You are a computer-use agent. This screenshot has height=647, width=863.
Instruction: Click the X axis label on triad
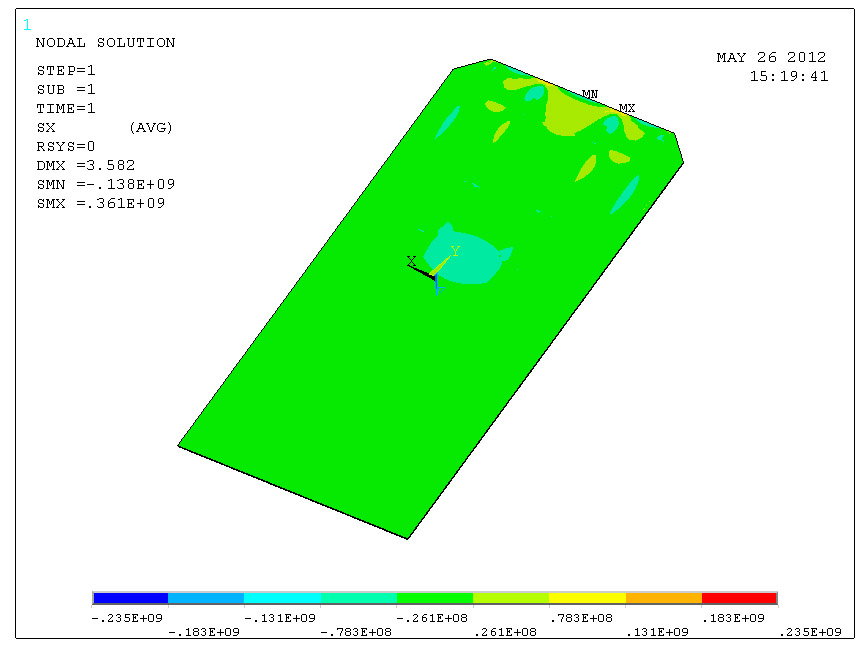(x=411, y=261)
